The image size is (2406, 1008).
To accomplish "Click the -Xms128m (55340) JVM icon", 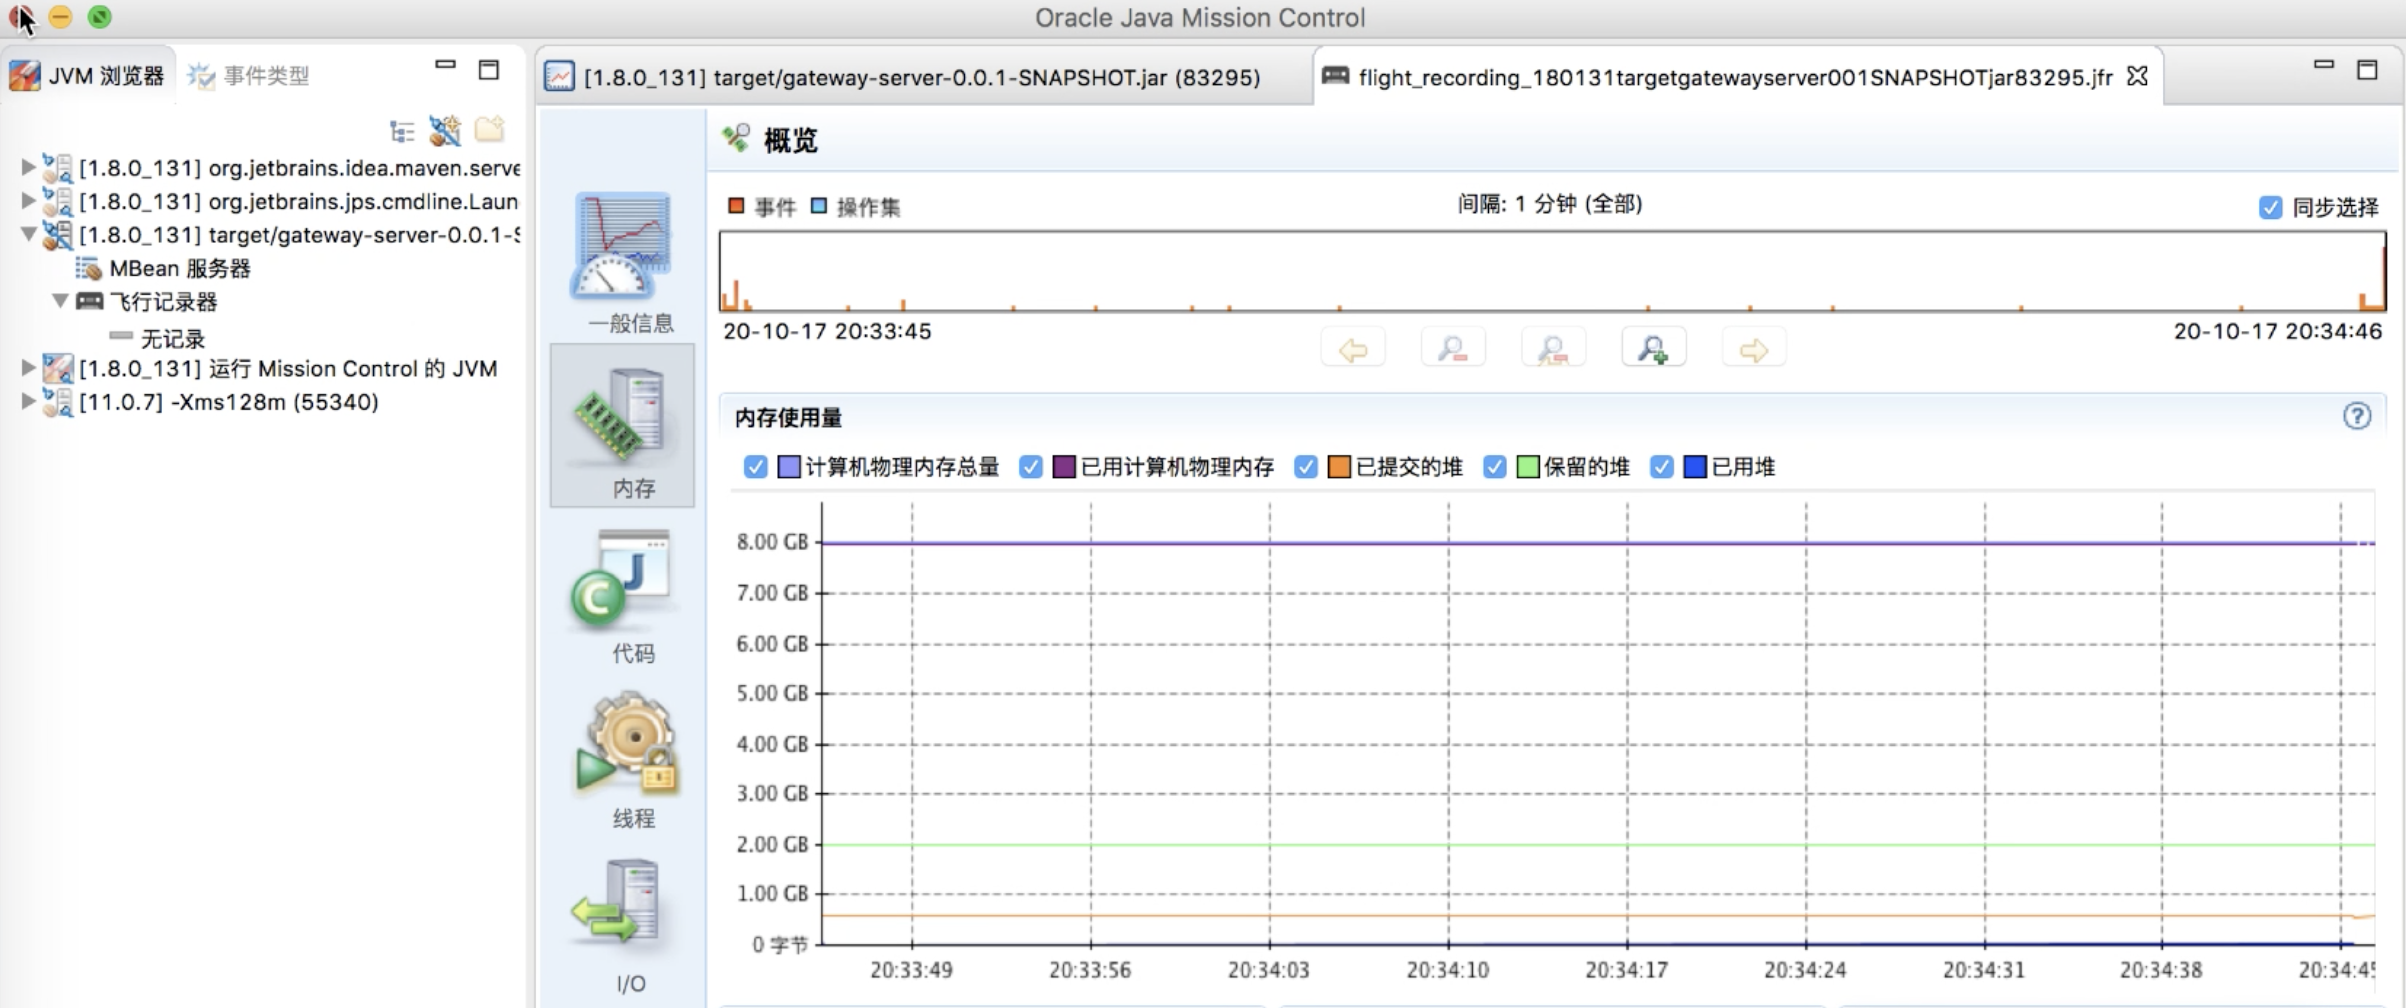I will [57, 402].
